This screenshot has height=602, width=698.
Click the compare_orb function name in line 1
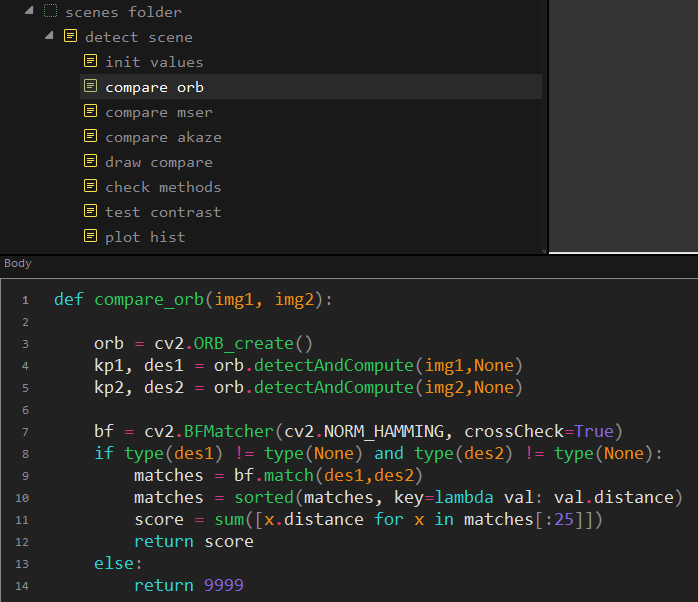click(x=149, y=299)
